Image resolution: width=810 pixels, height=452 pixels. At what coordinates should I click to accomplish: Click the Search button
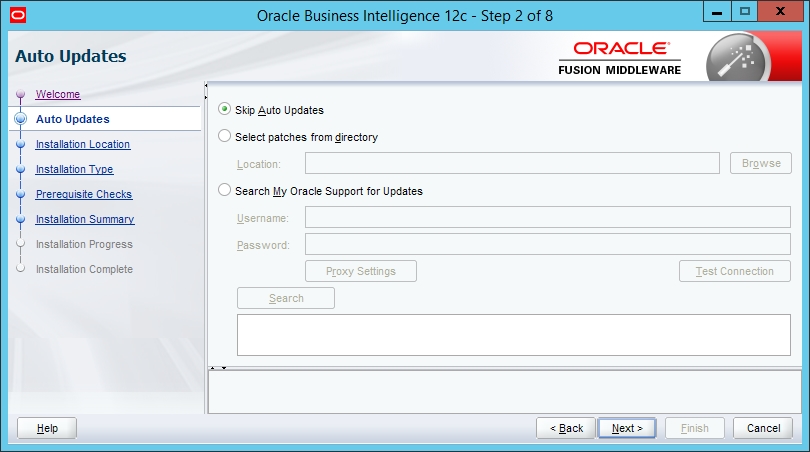pyautogui.click(x=286, y=298)
